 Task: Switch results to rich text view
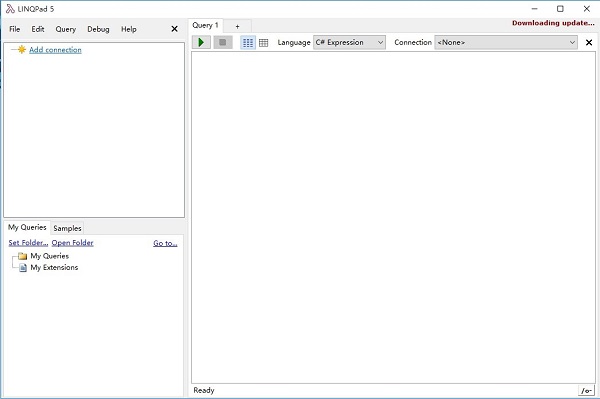coord(248,42)
